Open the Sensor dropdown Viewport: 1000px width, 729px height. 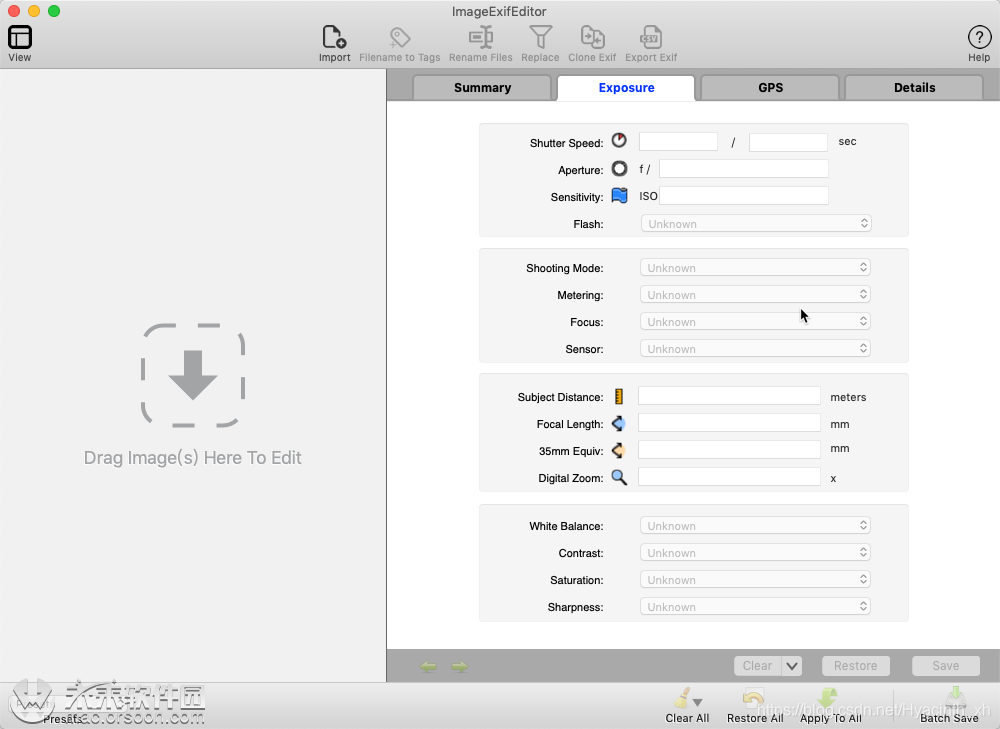[x=755, y=348]
